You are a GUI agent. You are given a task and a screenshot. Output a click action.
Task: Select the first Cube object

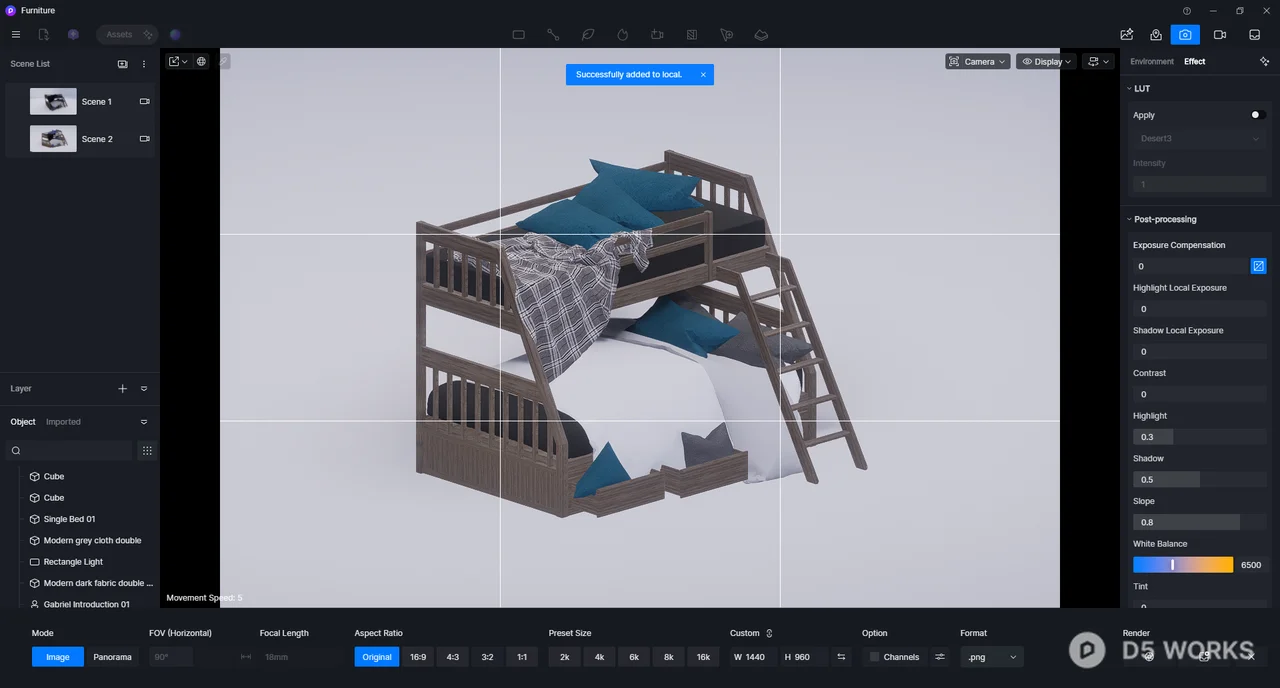point(54,477)
